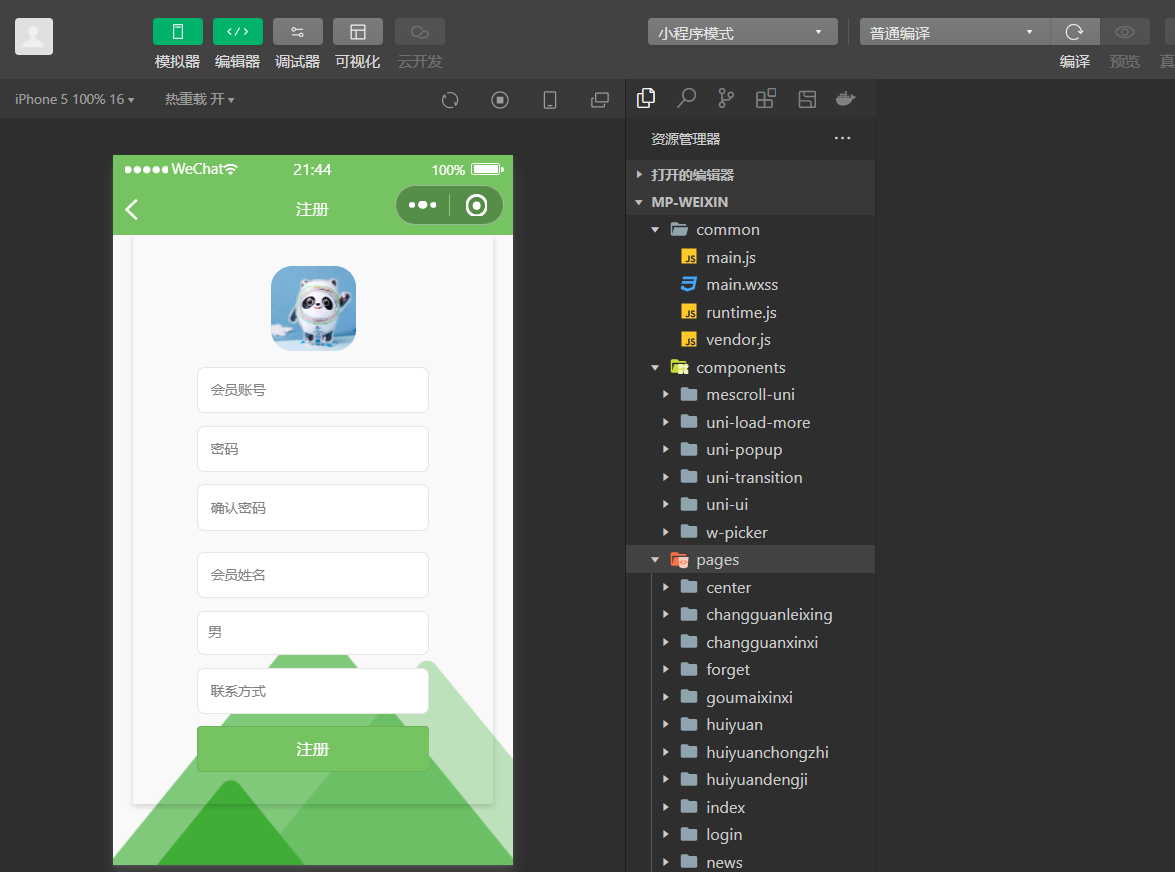Expand the center folder
The image size is (1175, 872).
pyautogui.click(x=750, y=587)
